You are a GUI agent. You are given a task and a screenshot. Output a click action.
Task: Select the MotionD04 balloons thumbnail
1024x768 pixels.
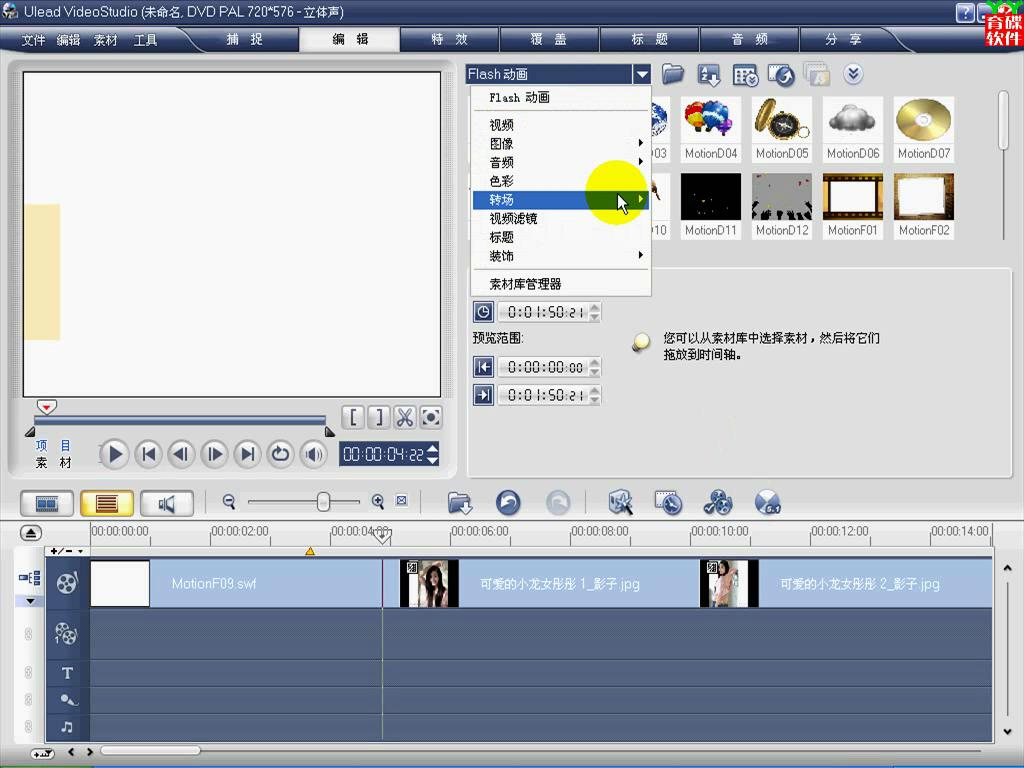[x=711, y=121]
